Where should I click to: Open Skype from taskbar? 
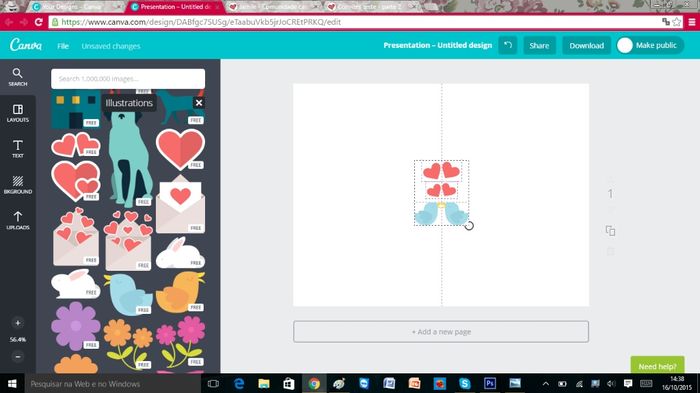(x=465, y=384)
